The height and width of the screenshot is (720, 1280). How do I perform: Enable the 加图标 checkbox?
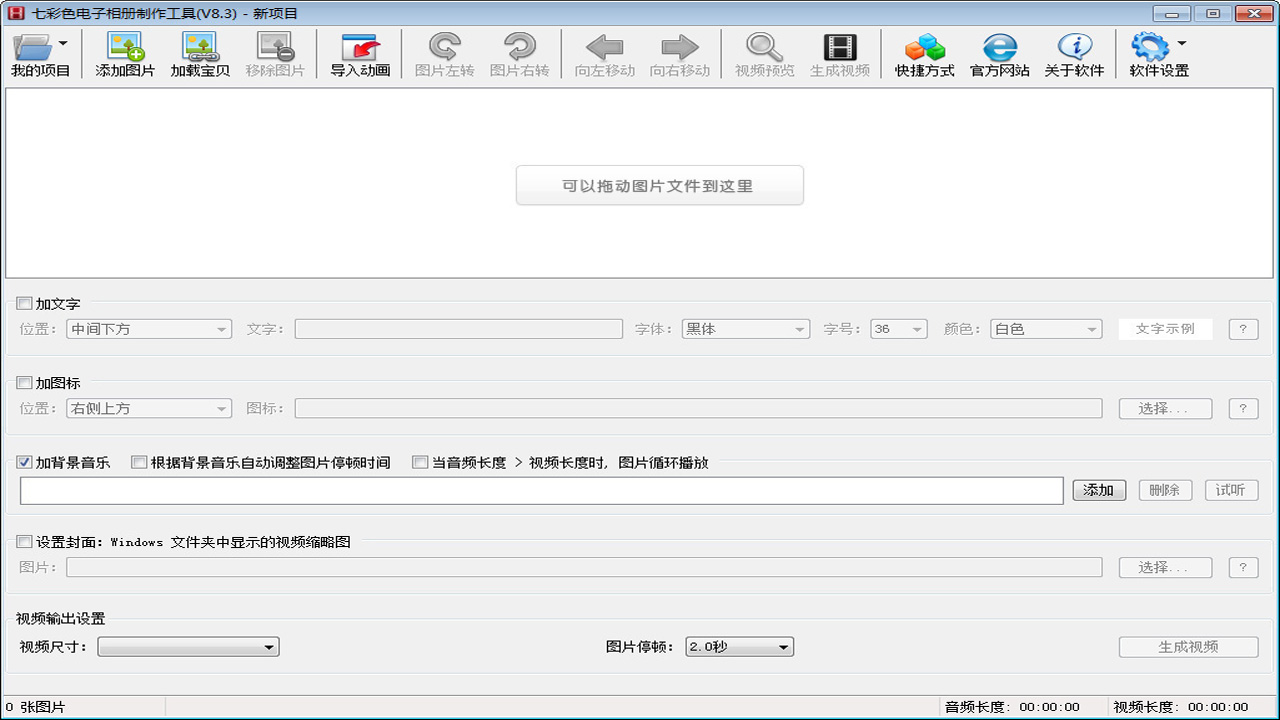(25, 383)
